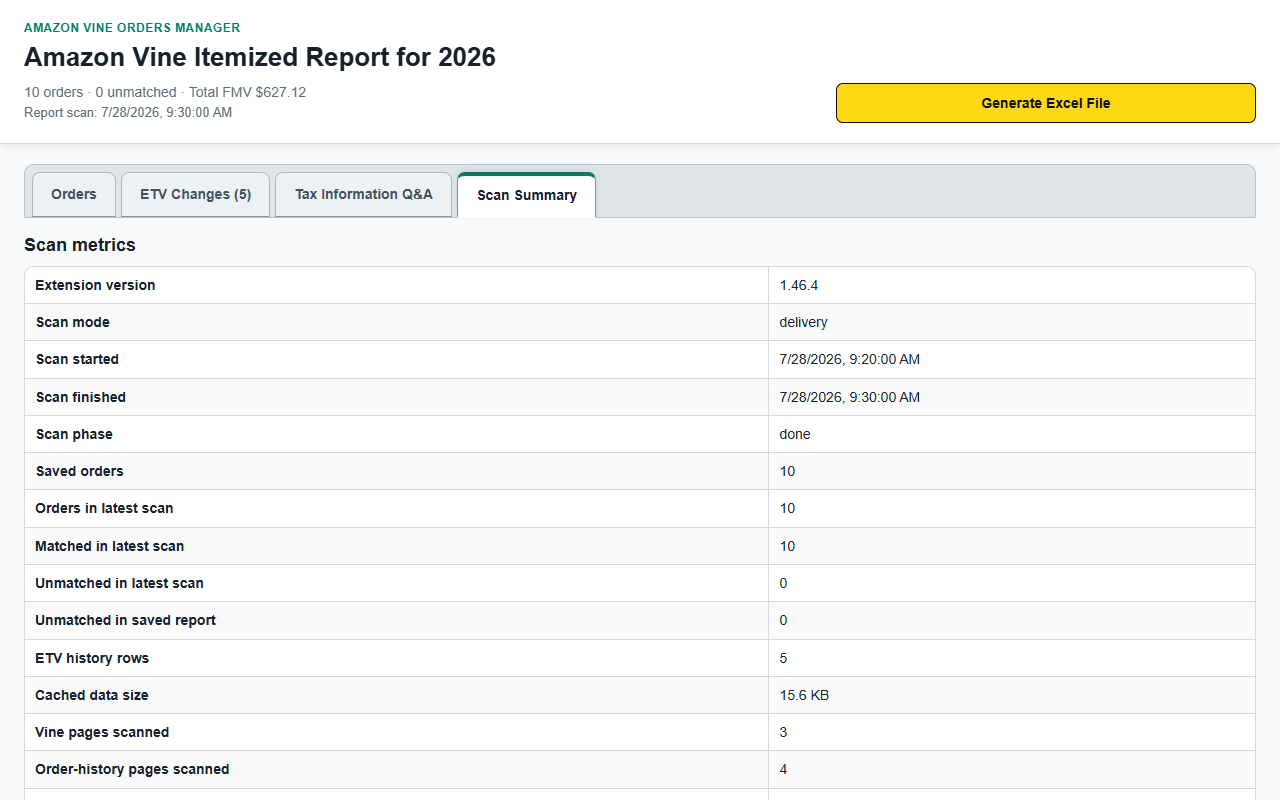
Task: Switch to the Orders tab
Action: click(x=74, y=194)
